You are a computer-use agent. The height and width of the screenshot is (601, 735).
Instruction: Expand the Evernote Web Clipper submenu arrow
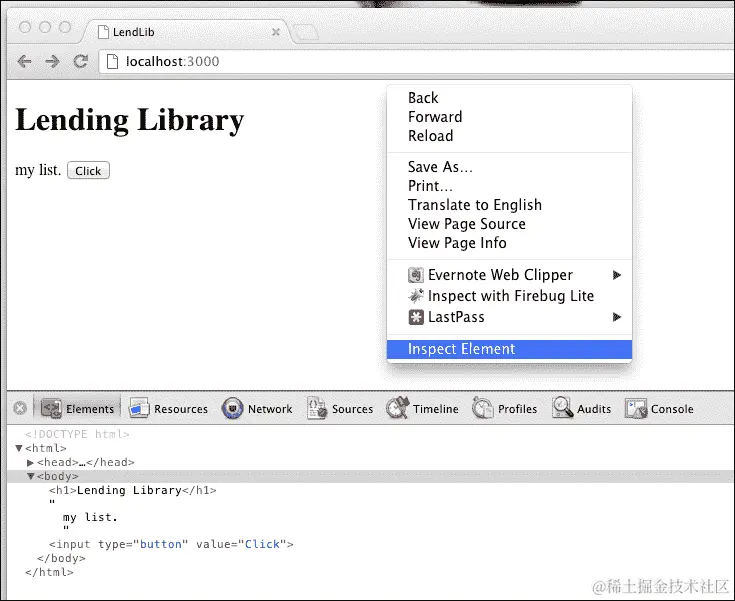click(x=617, y=275)
